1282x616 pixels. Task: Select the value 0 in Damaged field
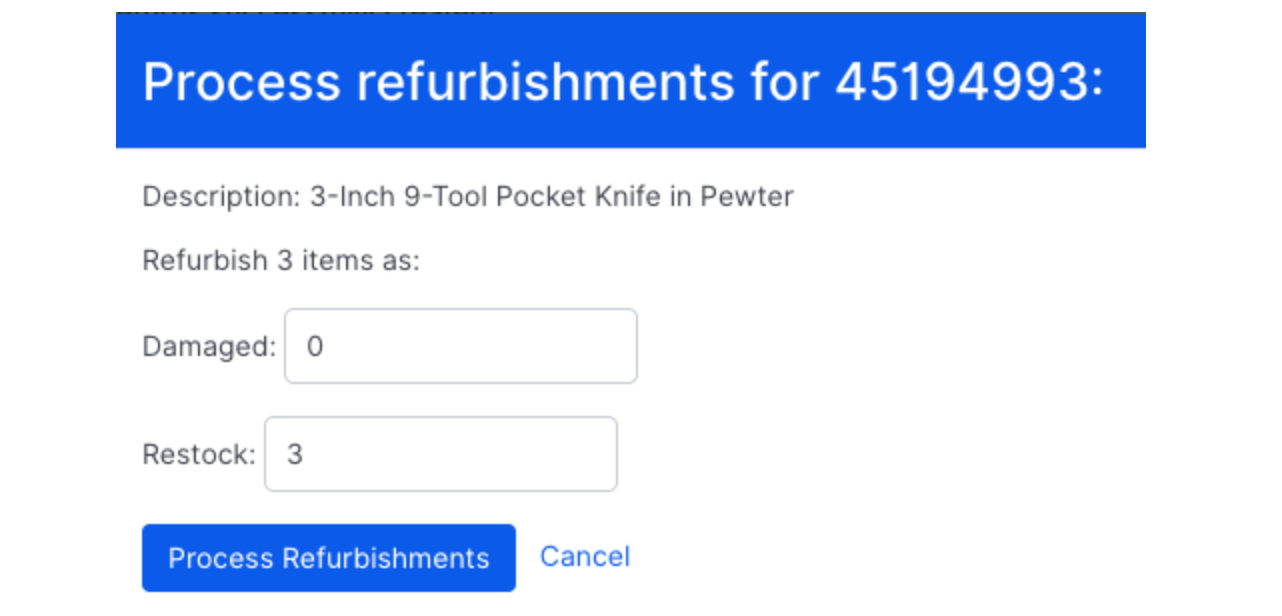[315, 344]
